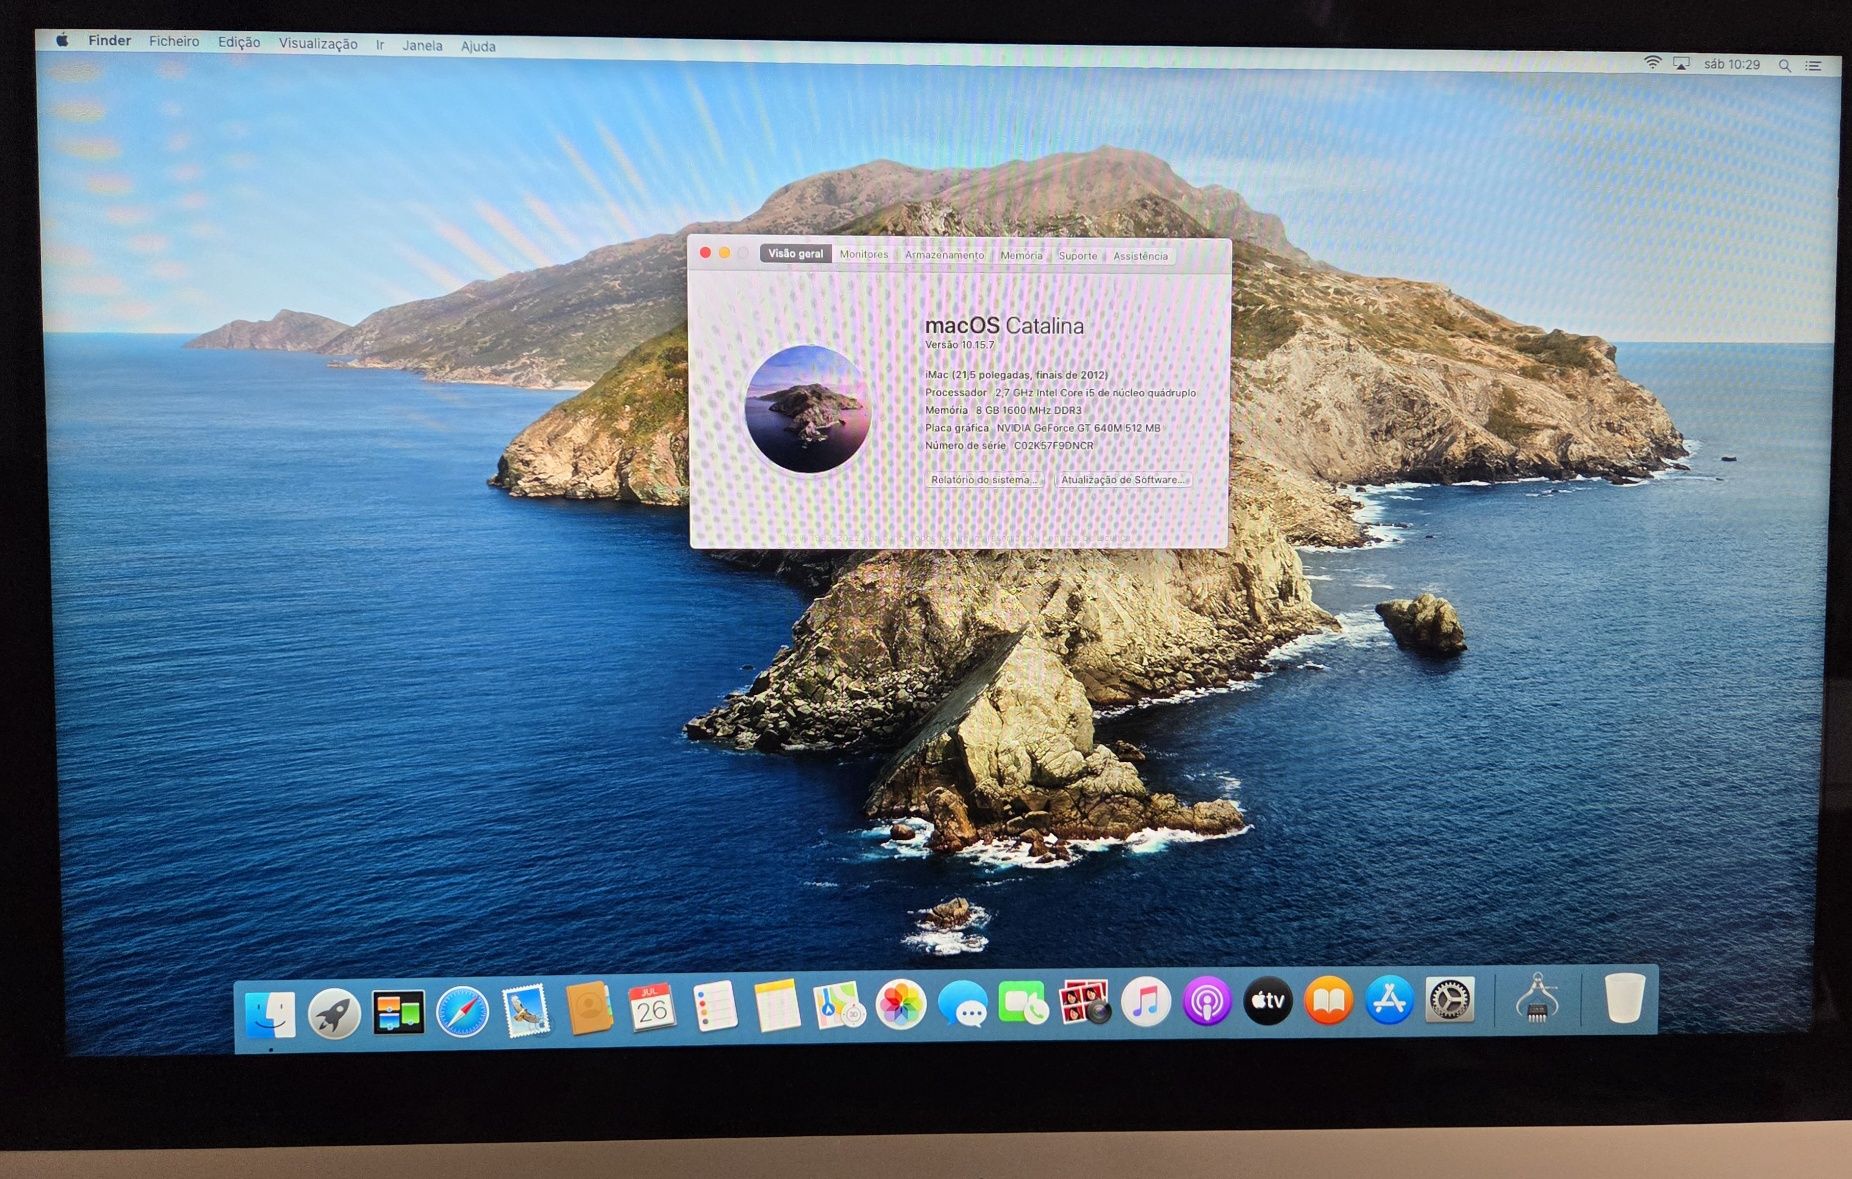This screenshot has width=1852, height=1179.
Task: Open the Trash in the Dock
Action: pyautogui.click(x=1624, y=997)
